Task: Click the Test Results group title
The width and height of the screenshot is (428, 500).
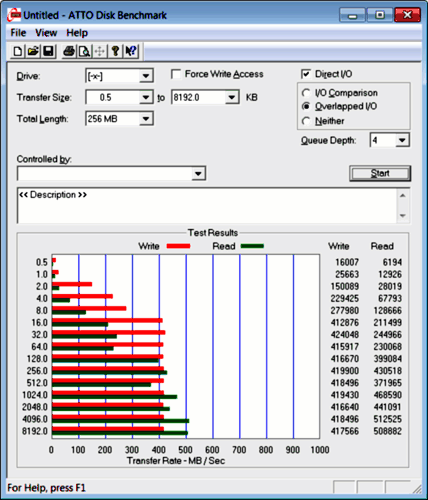Action: (213, 233)
